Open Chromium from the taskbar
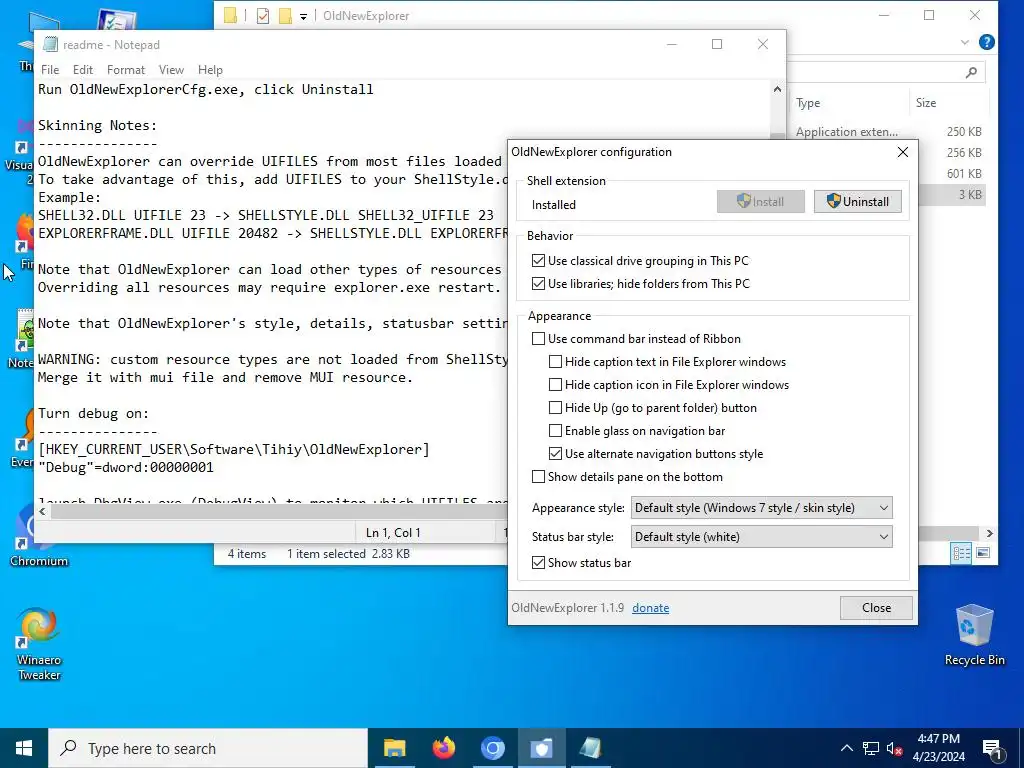1024x768 pixels. tap(492, 748)
